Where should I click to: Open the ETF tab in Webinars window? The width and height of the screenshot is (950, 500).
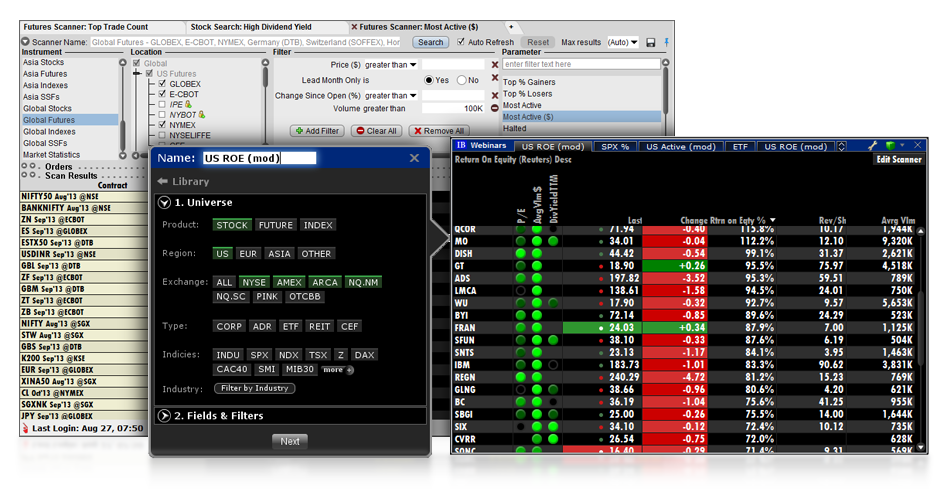click(740, 147)
